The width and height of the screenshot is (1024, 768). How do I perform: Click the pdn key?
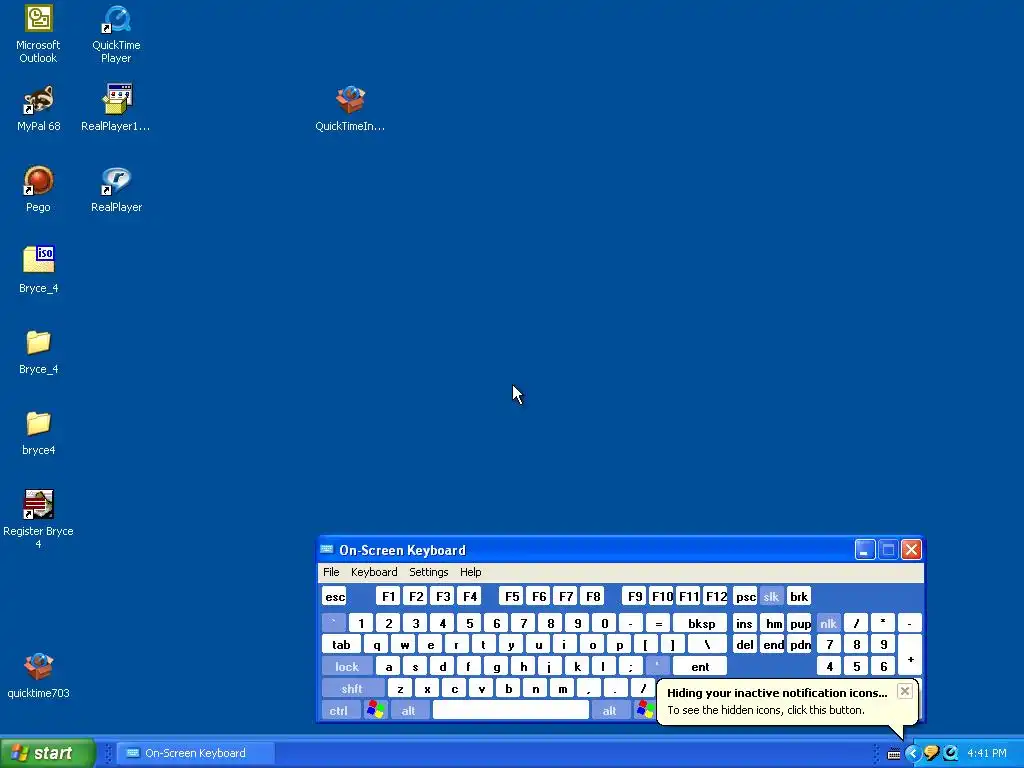(800, 645)
